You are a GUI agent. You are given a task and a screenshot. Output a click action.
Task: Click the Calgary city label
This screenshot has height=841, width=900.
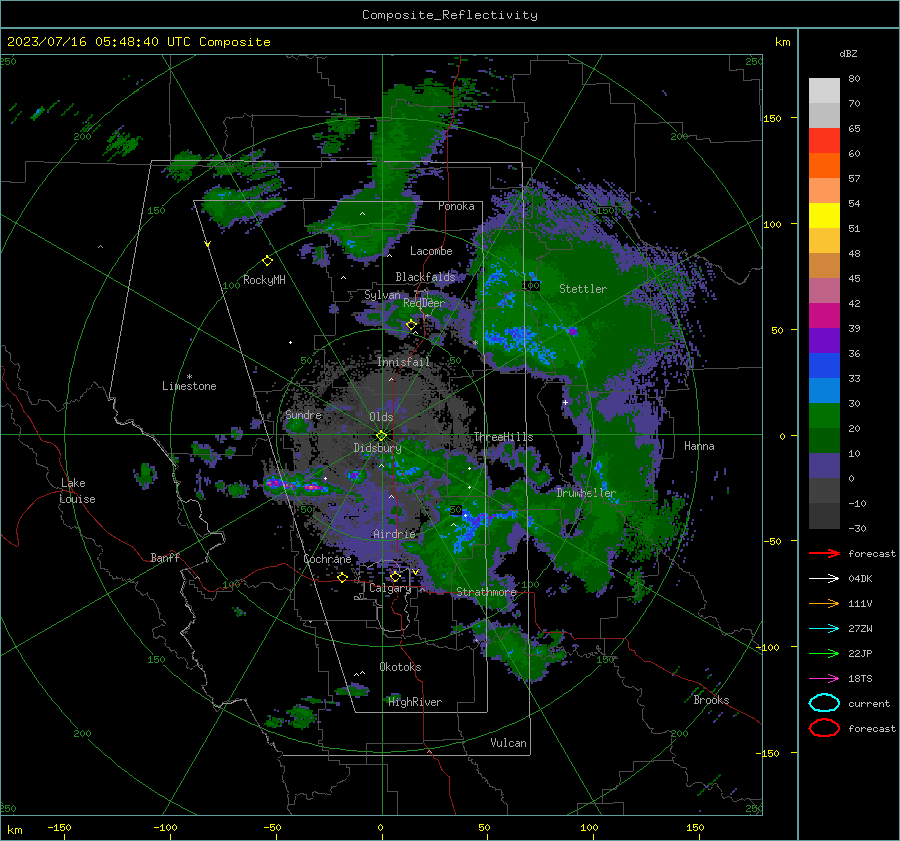pos(390,588)
